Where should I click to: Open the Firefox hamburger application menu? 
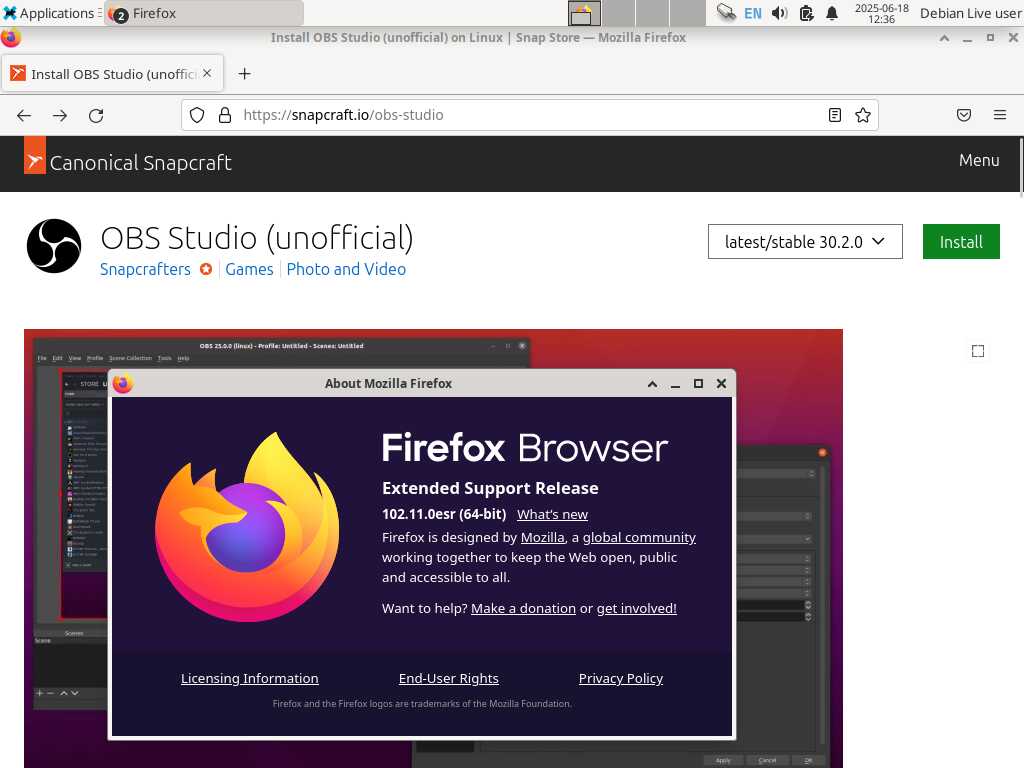(x=1000, y=116)
